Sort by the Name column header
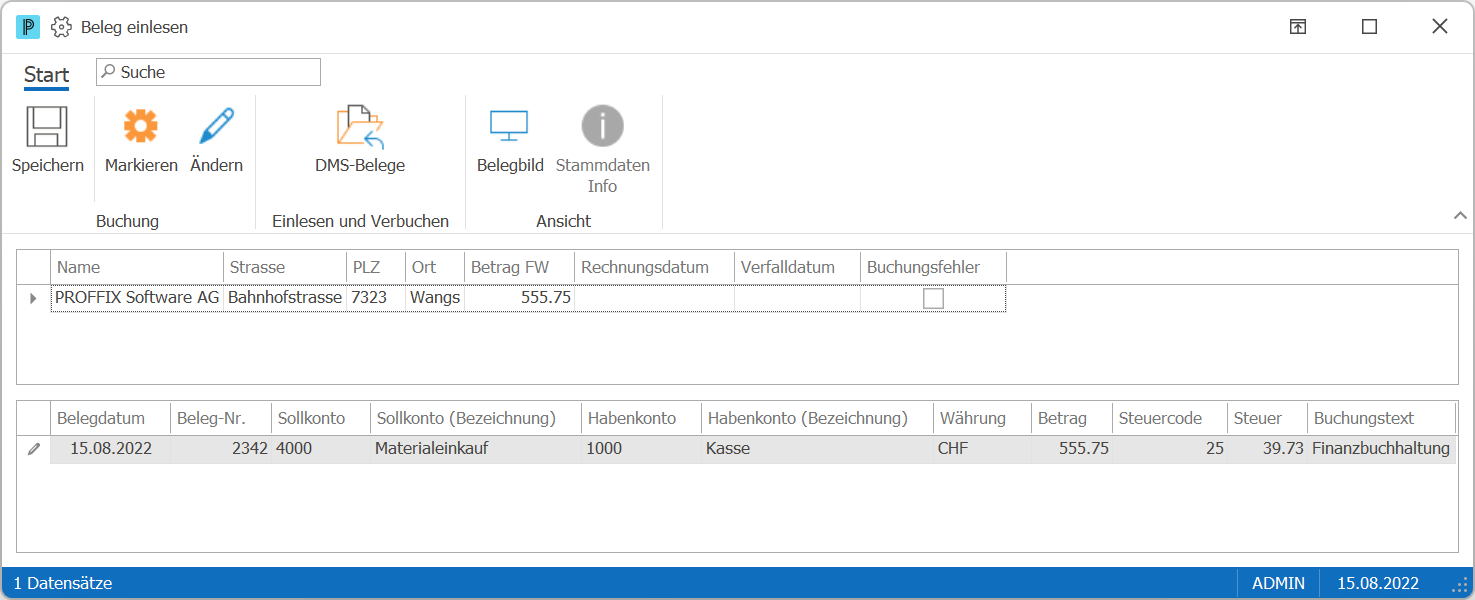Viewport: 1475px width, 600px height. pos(137,267)
